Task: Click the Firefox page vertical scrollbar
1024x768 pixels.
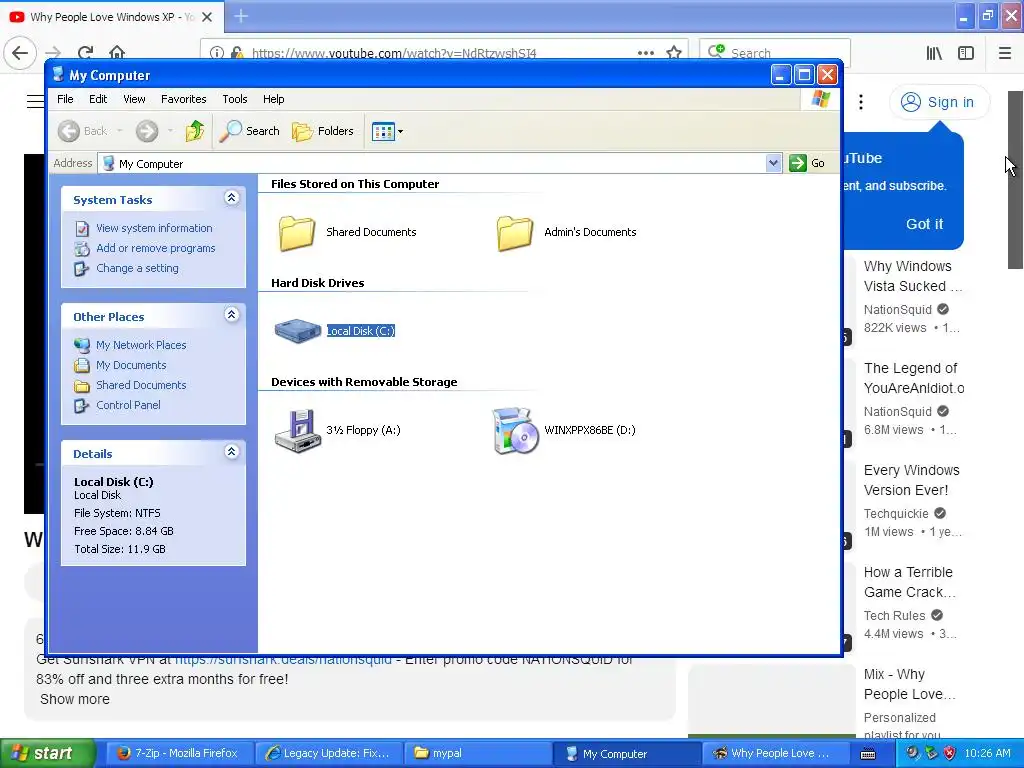Action: click(1015, 180)
